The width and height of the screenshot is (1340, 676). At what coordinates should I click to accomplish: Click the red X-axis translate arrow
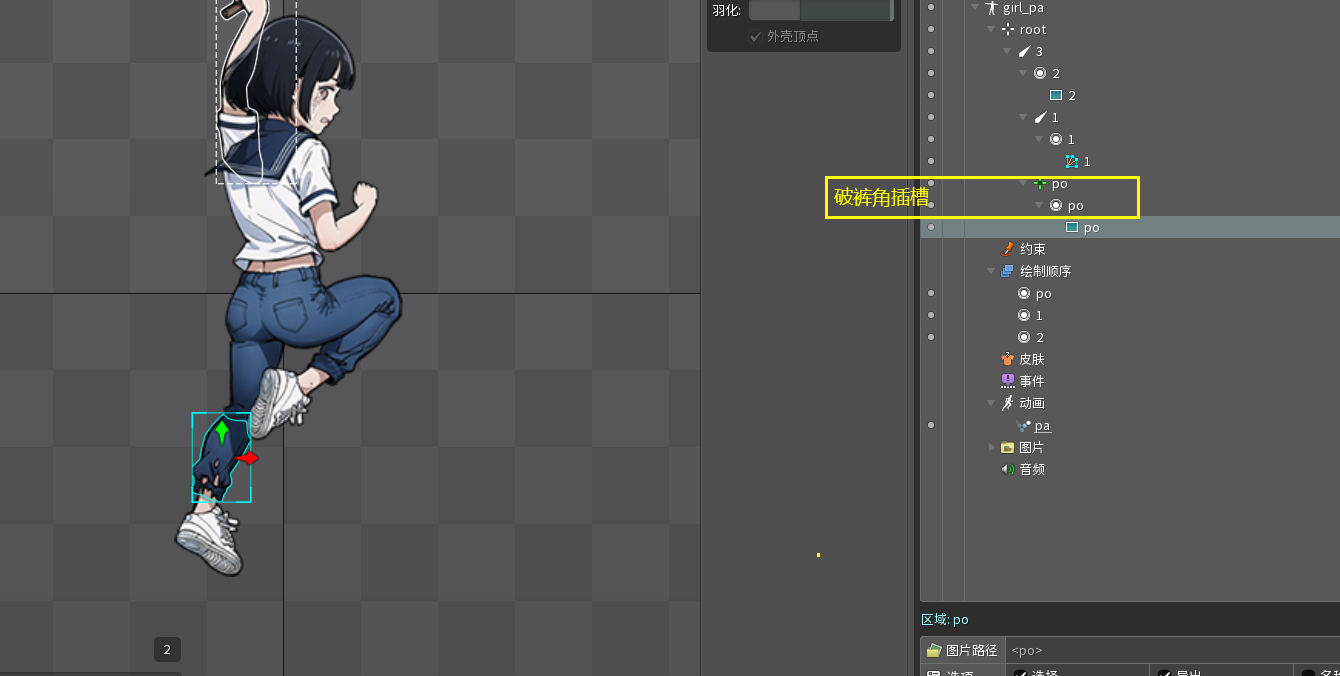click(x=248, y=458)
